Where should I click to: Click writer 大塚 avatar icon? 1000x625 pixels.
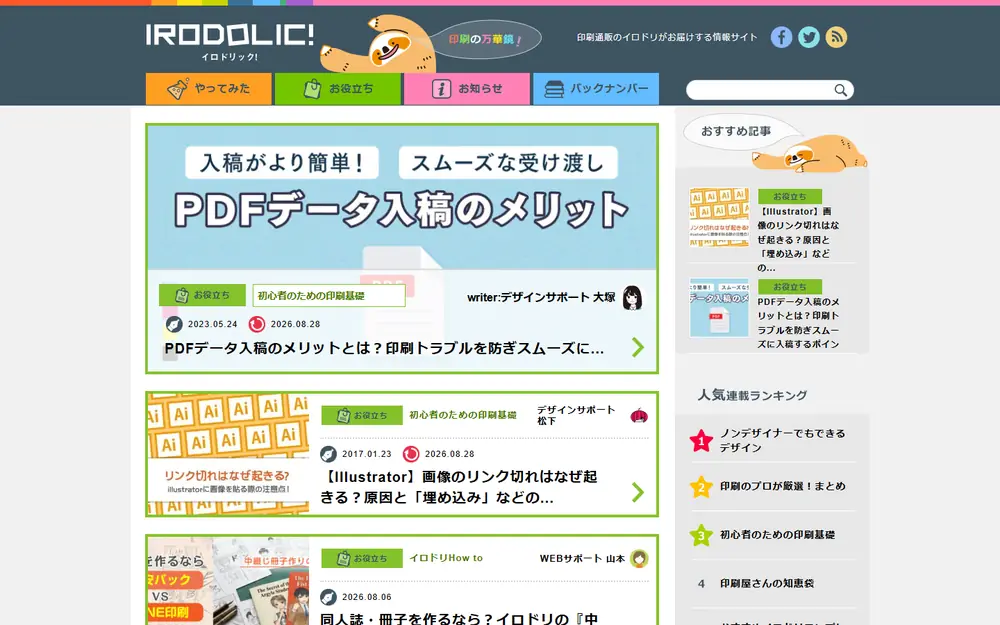(632, 298)
